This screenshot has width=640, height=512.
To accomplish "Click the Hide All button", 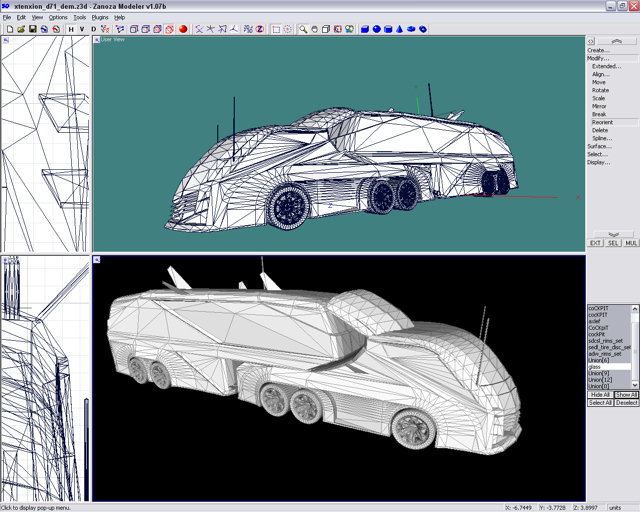I will [600, 395].
